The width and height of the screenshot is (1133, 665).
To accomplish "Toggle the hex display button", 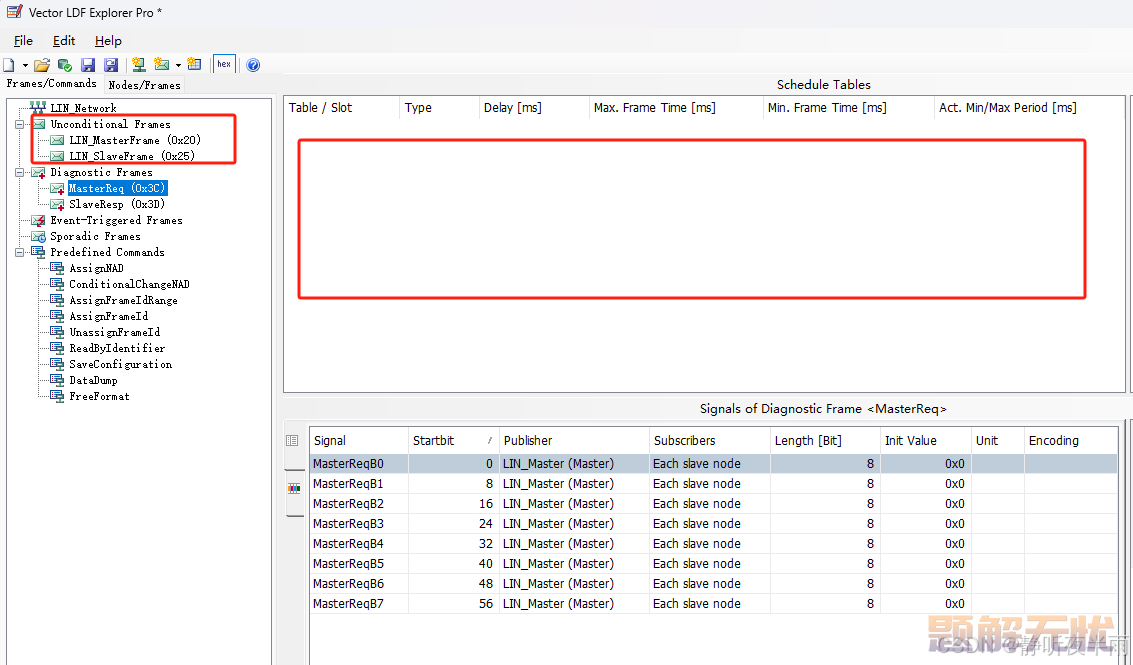I will tap(224, 64).
